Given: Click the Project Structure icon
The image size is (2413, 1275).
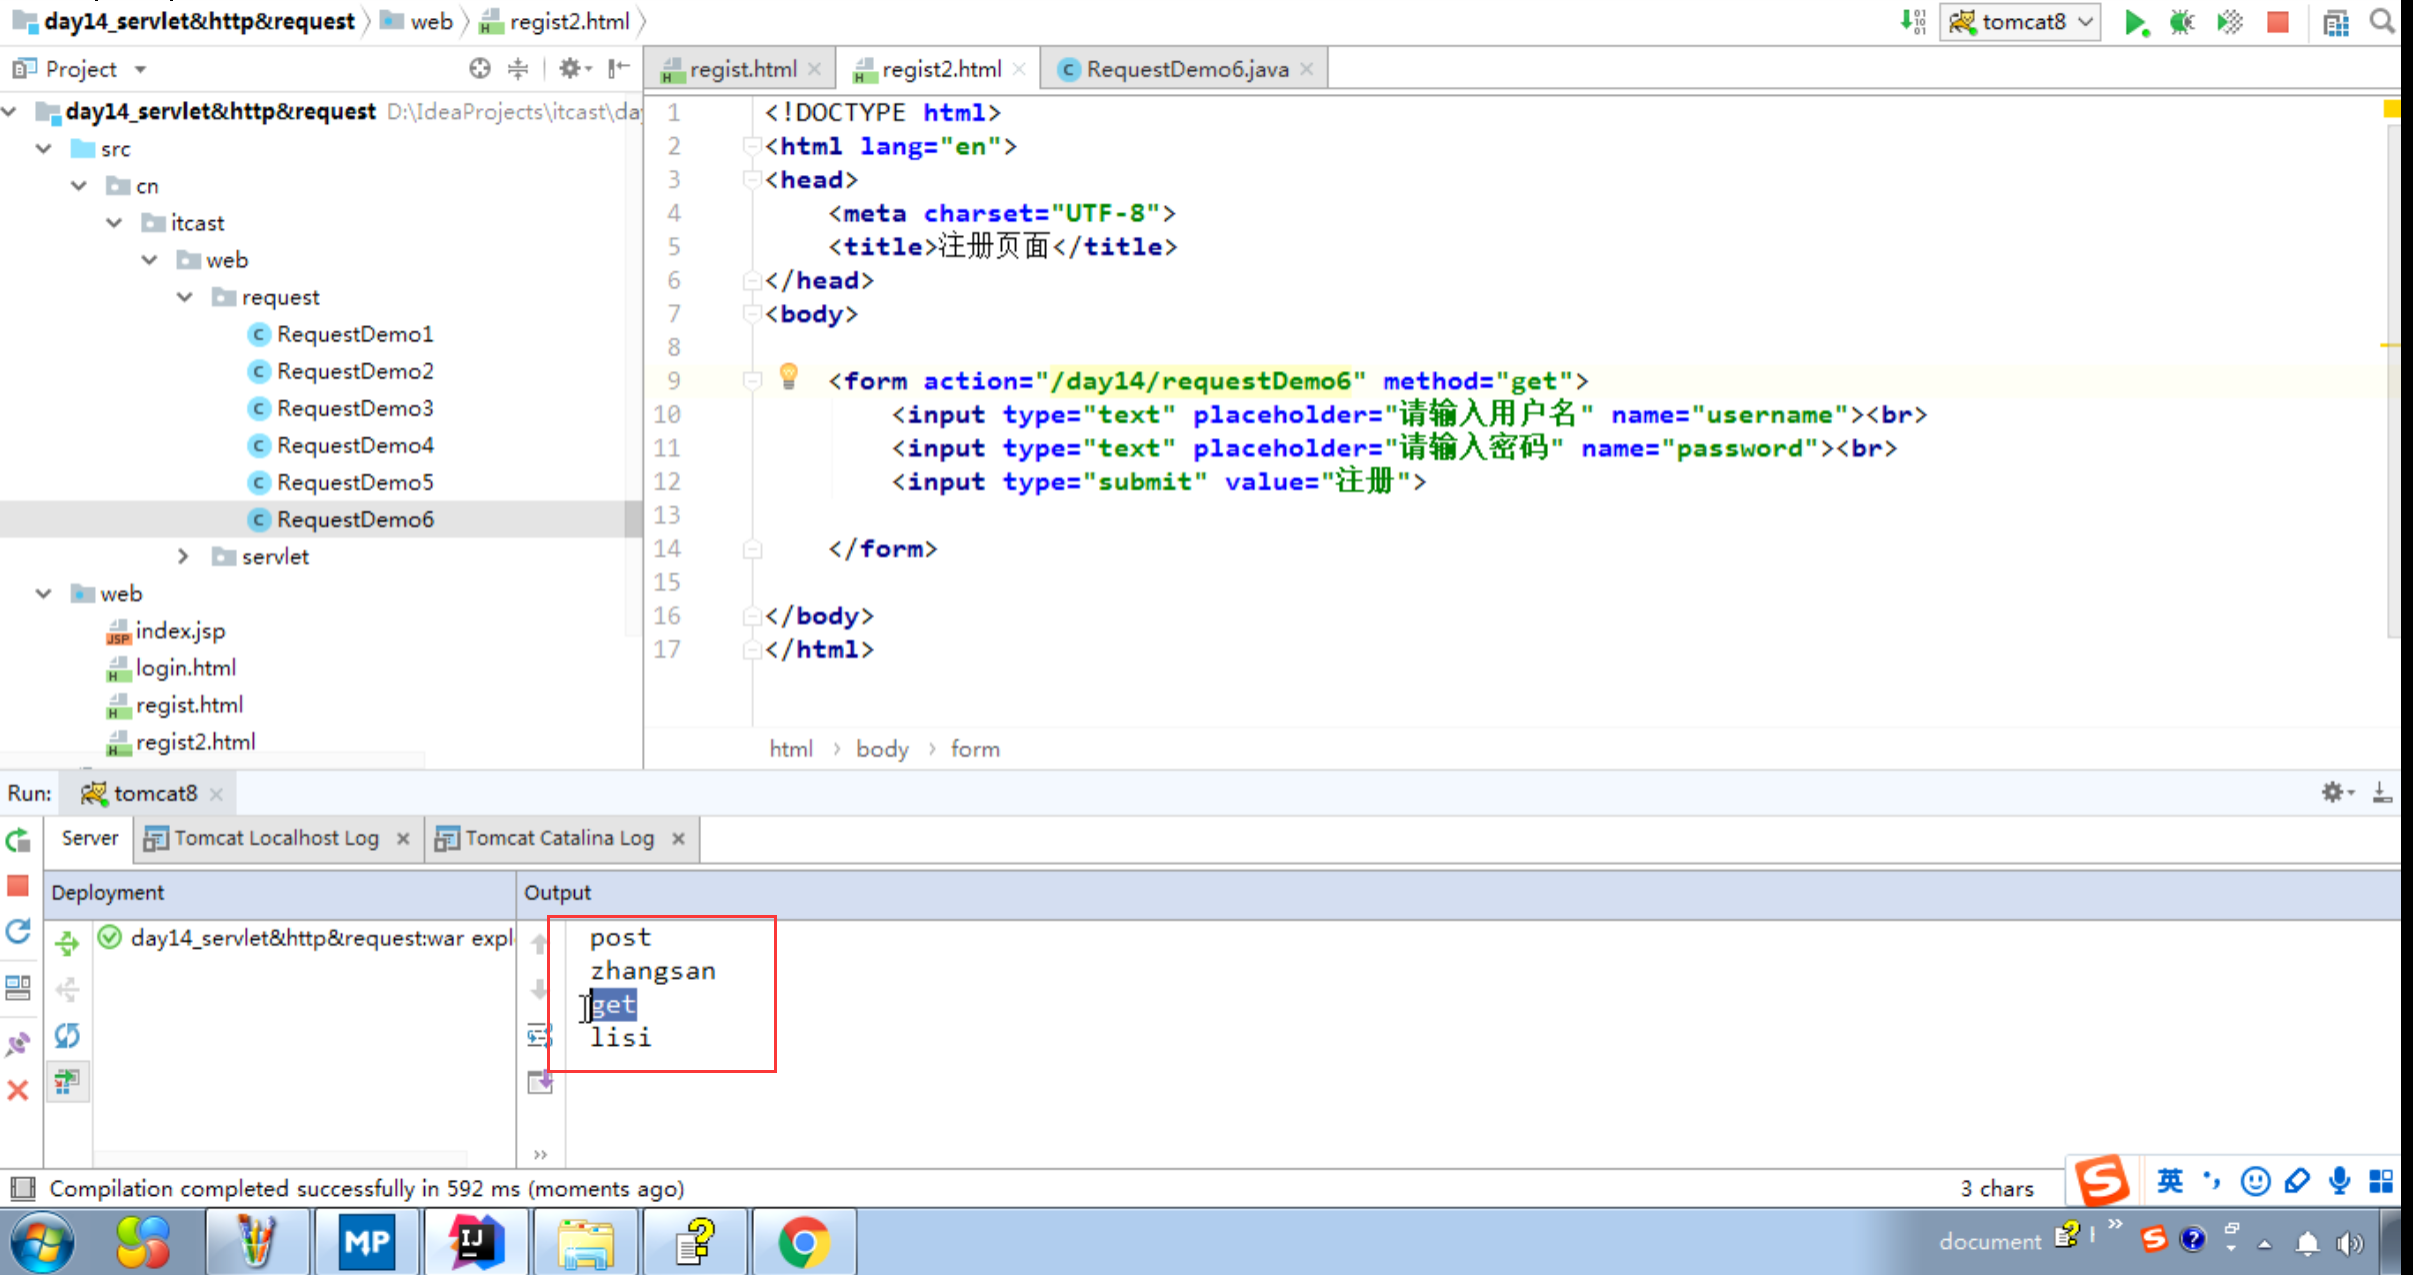Looking at the screenshot, I should click(2336, 22).
